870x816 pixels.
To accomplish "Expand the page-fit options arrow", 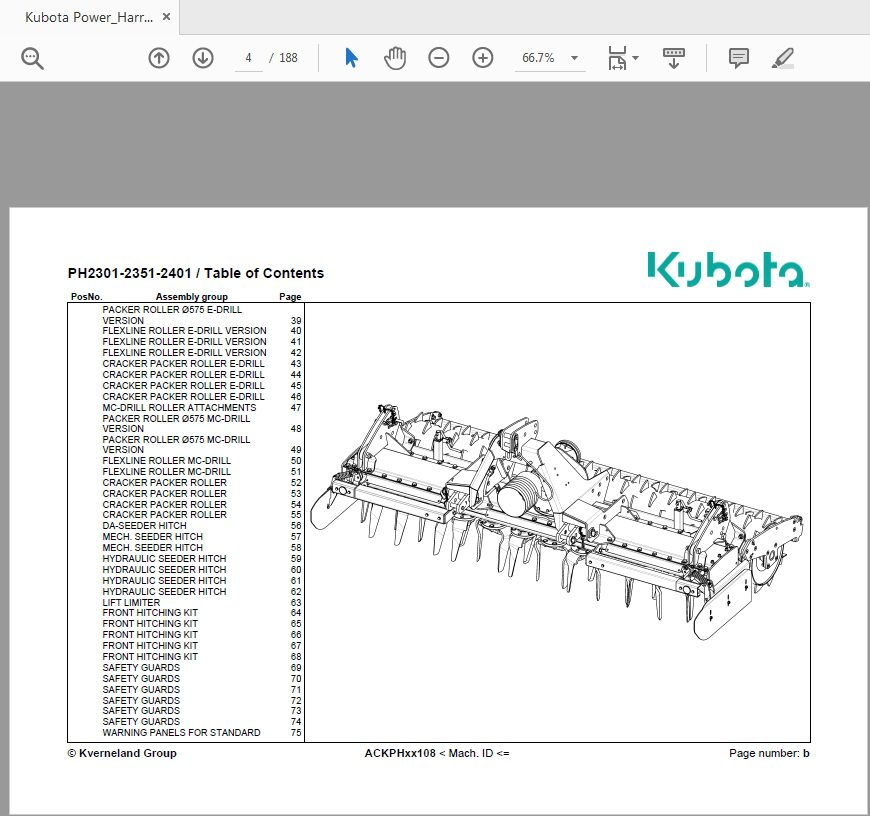I will click(636, 58).
